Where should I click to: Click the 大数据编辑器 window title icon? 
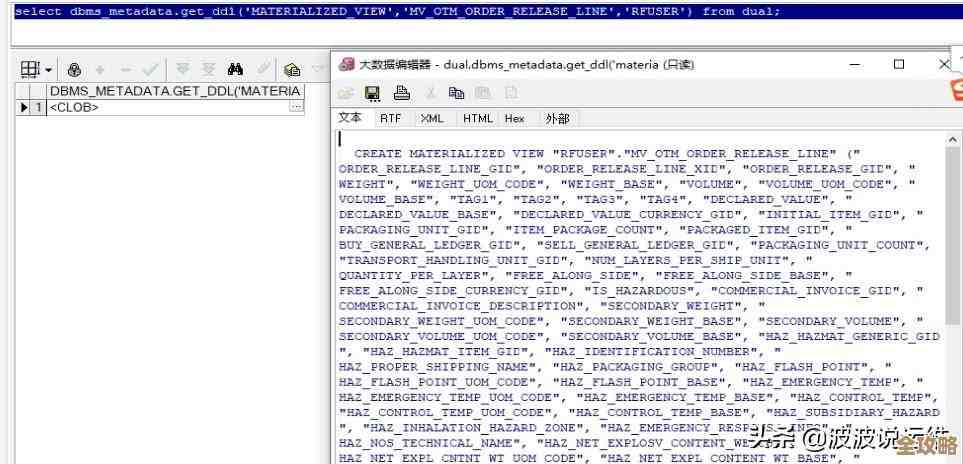click(347, 64)
